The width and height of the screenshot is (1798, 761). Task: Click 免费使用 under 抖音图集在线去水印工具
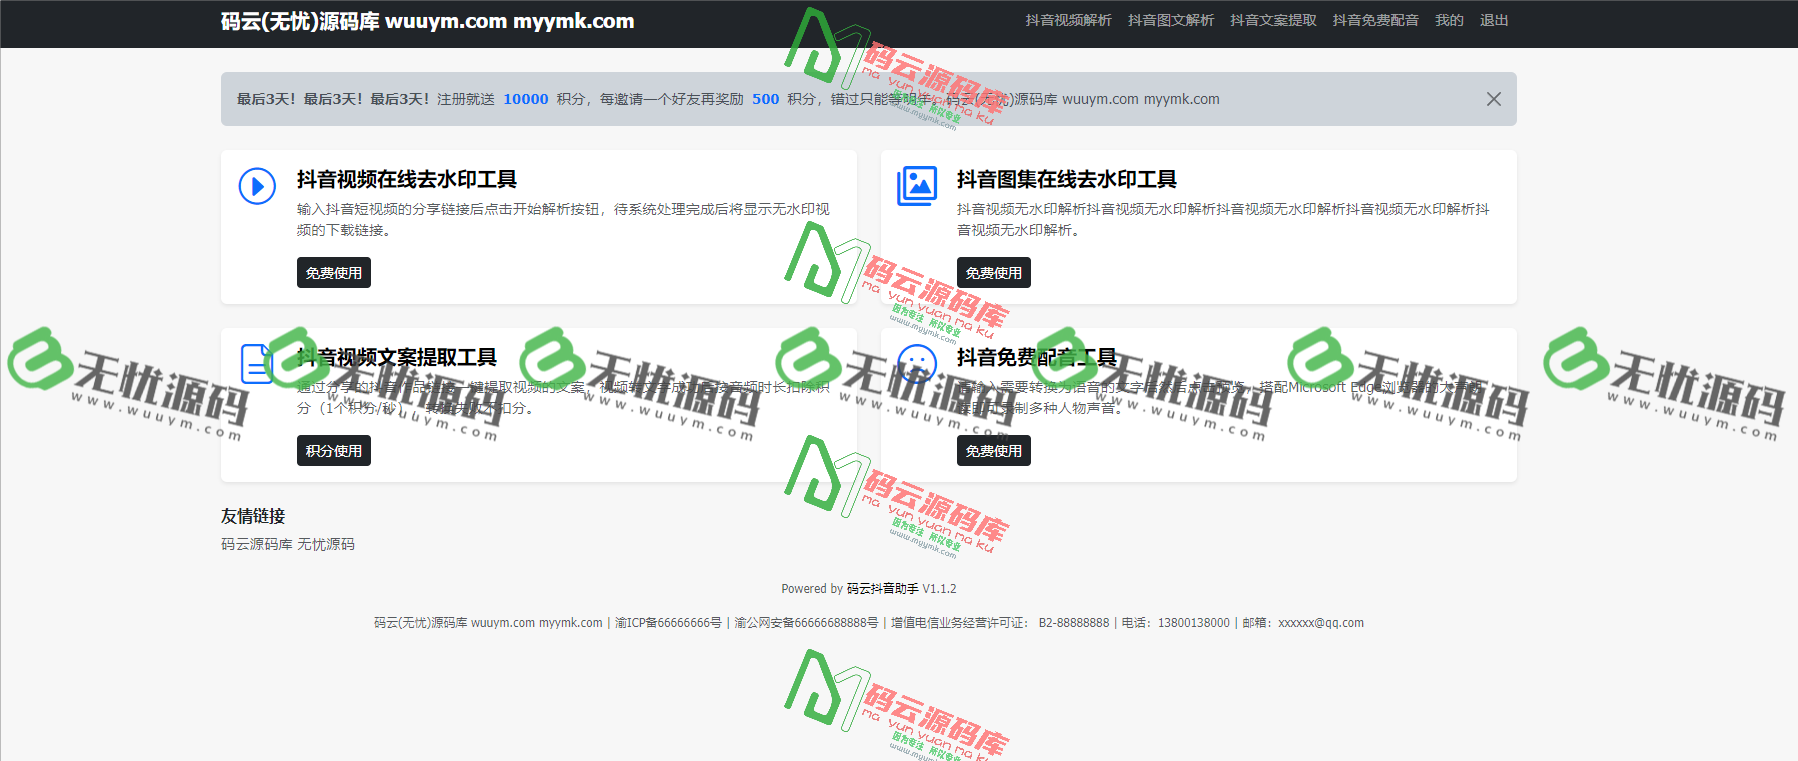(x=994, y=273)
